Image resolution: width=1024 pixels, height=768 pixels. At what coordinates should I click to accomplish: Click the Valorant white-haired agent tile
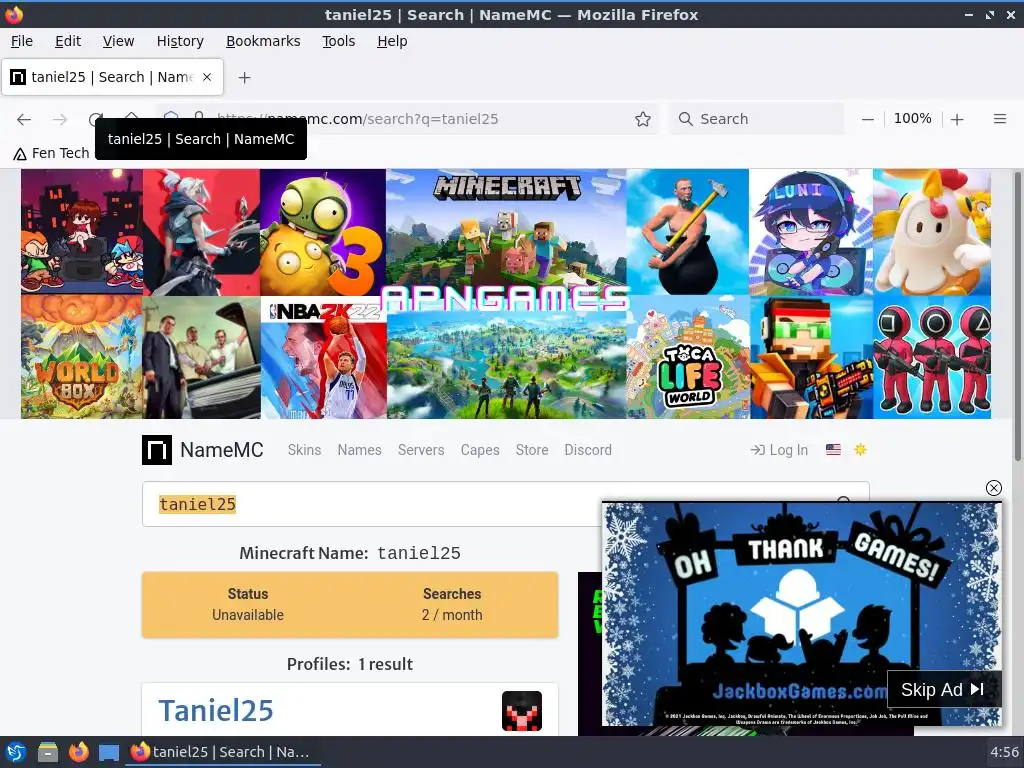coord(201,232)
